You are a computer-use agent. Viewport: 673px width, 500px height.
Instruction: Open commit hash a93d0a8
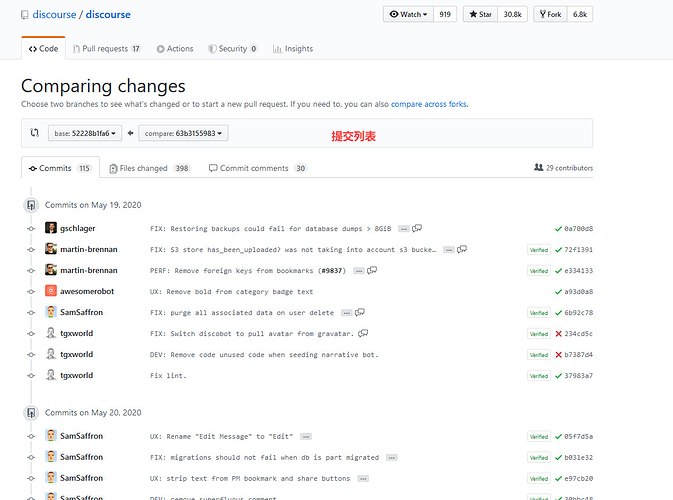pyautogui.click(x=579, y=291)
